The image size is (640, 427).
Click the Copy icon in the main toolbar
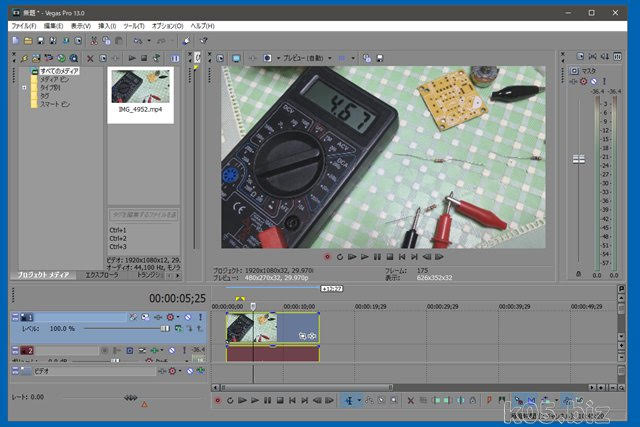pyautogui.click(x=107, y=40)
